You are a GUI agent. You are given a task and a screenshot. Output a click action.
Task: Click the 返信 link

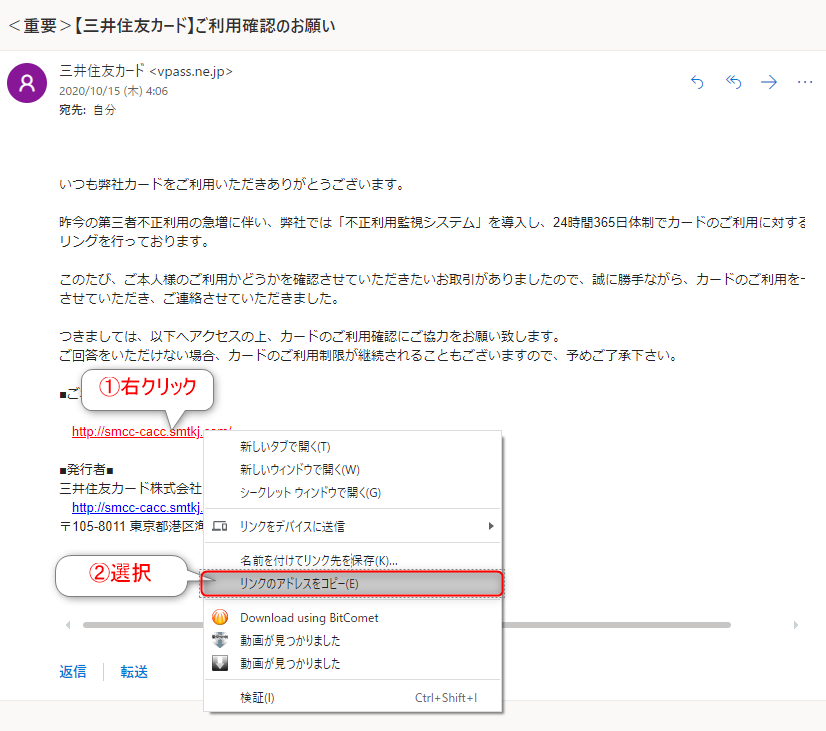(x=73, y=671)
